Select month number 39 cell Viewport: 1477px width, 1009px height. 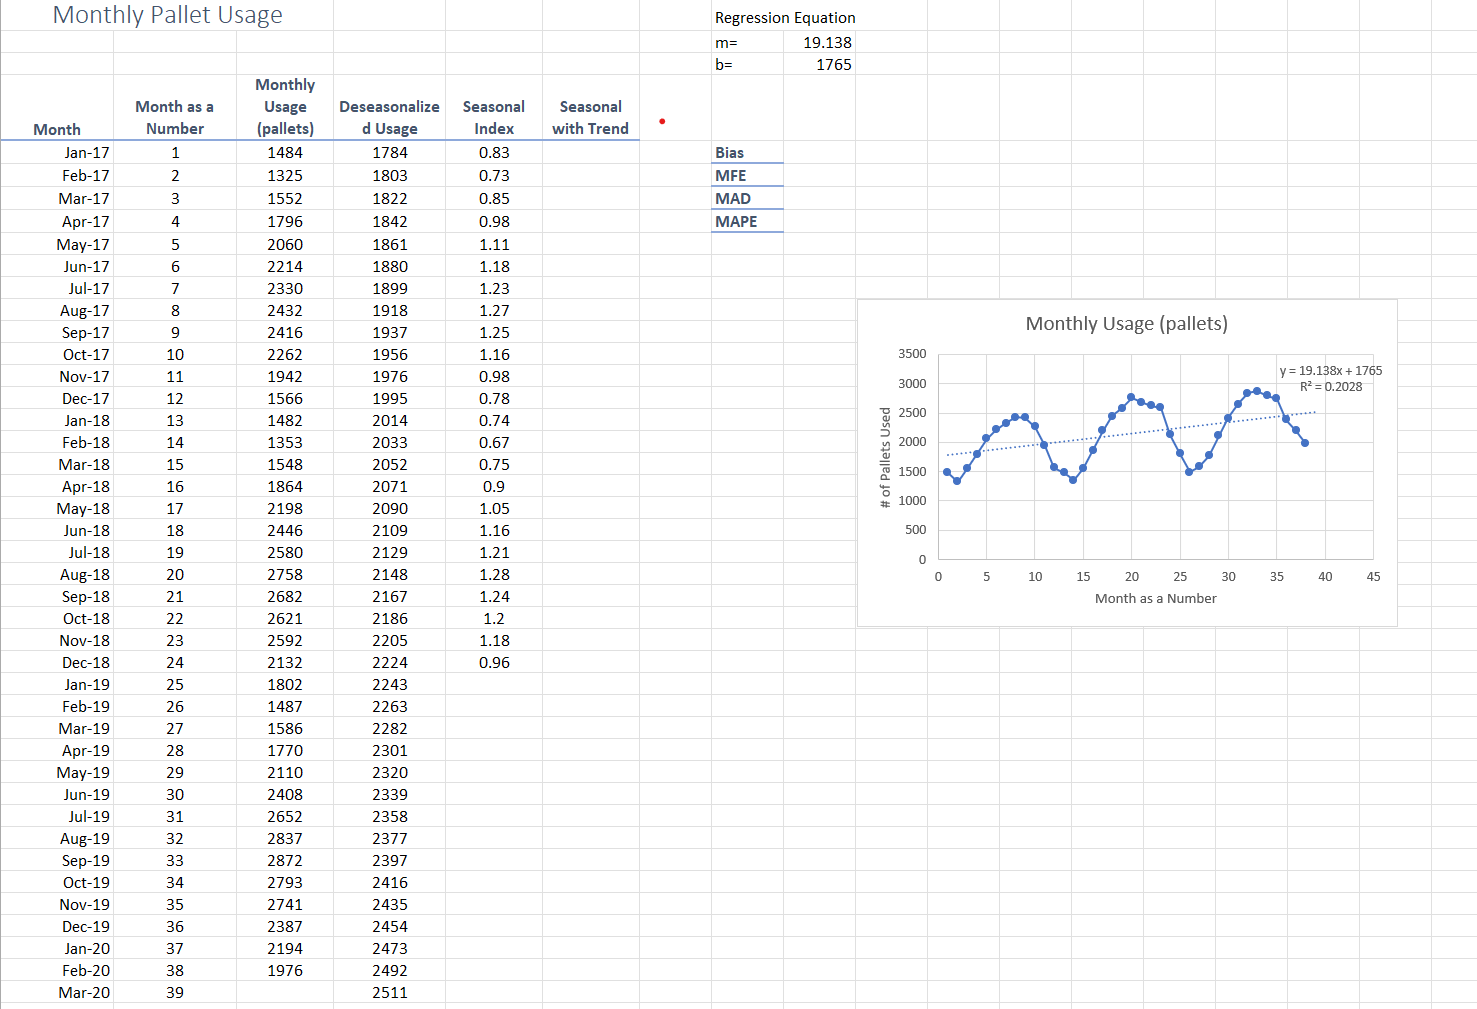(x=175, y=993)
